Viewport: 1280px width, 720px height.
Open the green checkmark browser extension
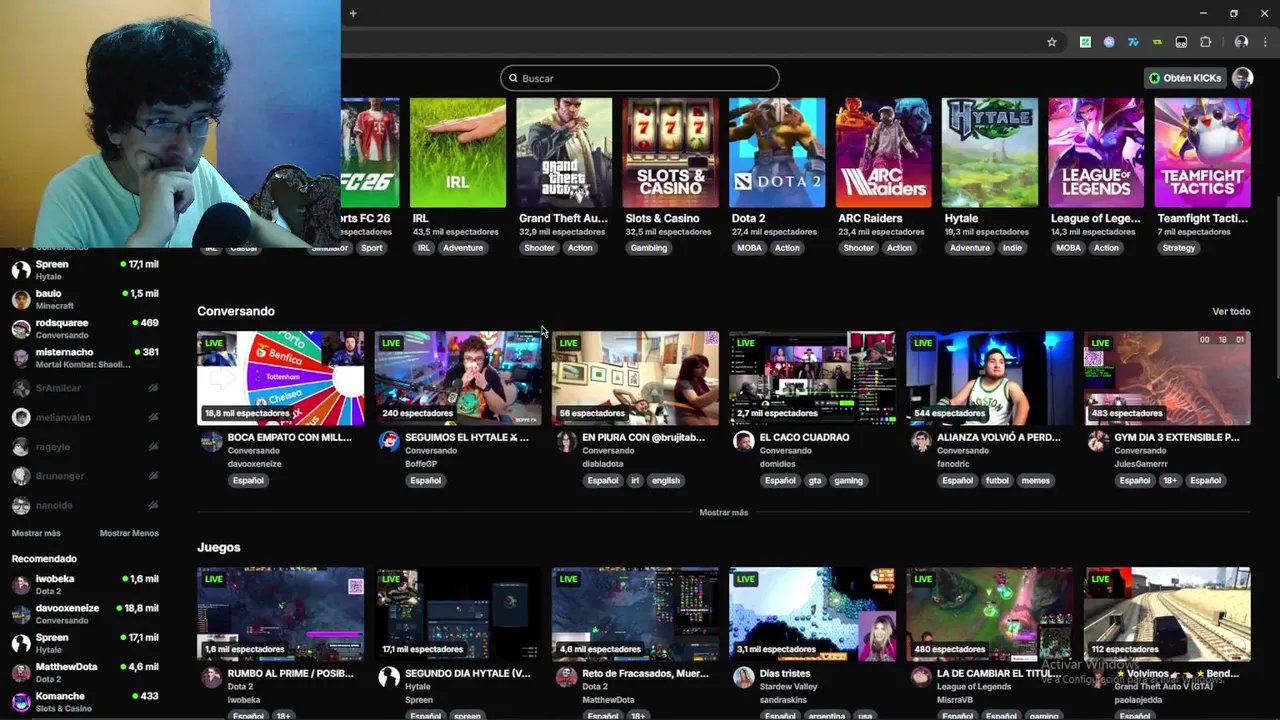(x=1085, y=42)
